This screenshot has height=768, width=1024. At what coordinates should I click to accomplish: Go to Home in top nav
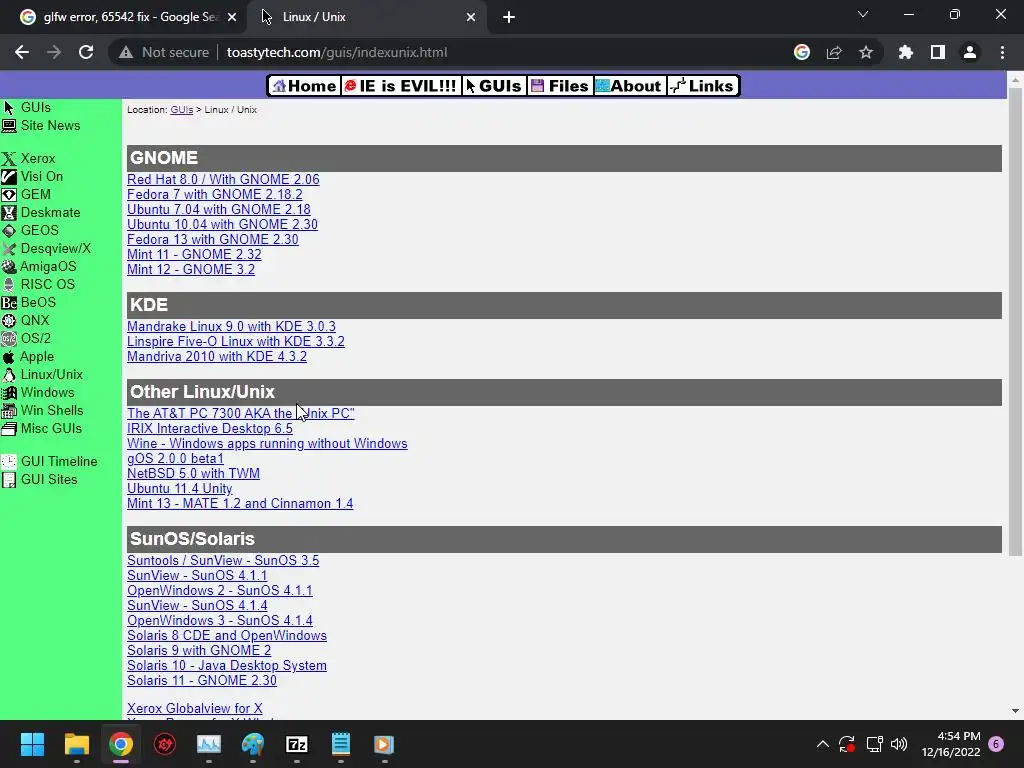304,86
